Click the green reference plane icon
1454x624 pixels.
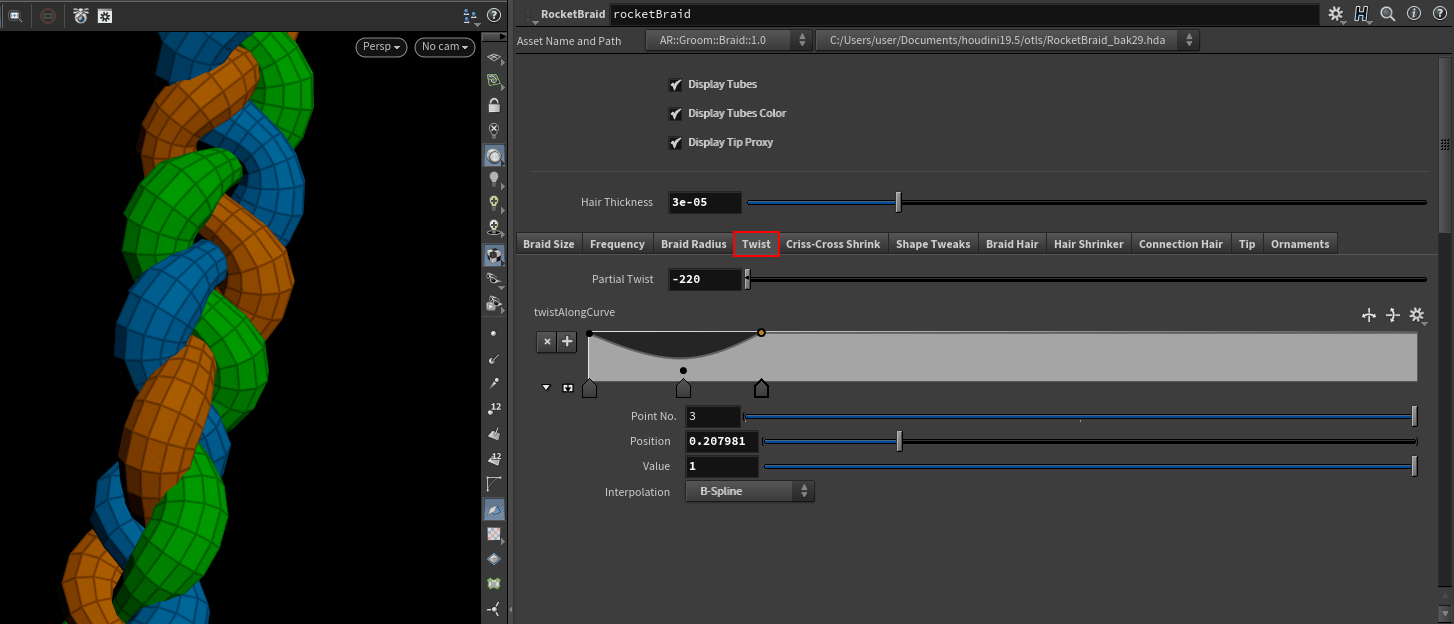click(494, 80)
